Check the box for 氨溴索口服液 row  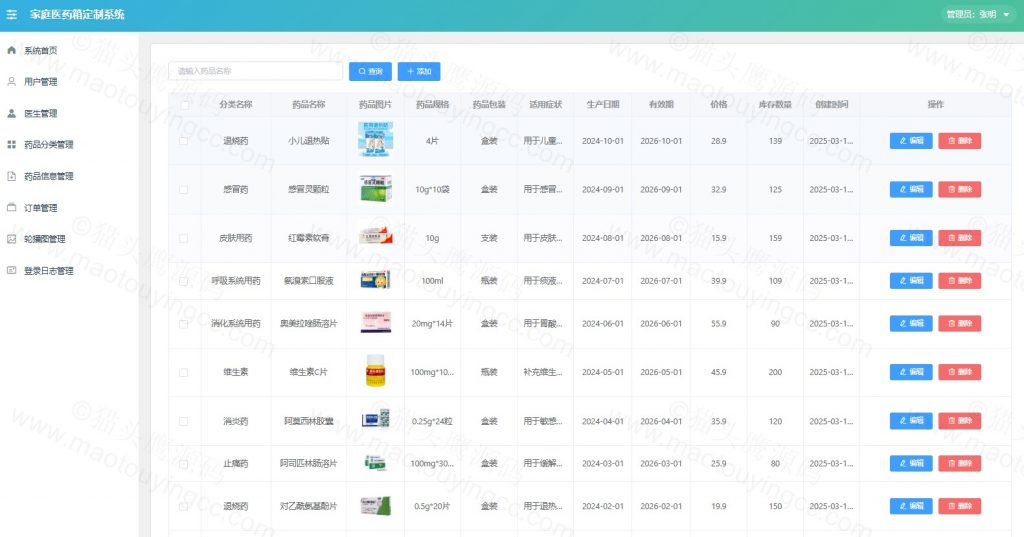click(x=184, y=281)
